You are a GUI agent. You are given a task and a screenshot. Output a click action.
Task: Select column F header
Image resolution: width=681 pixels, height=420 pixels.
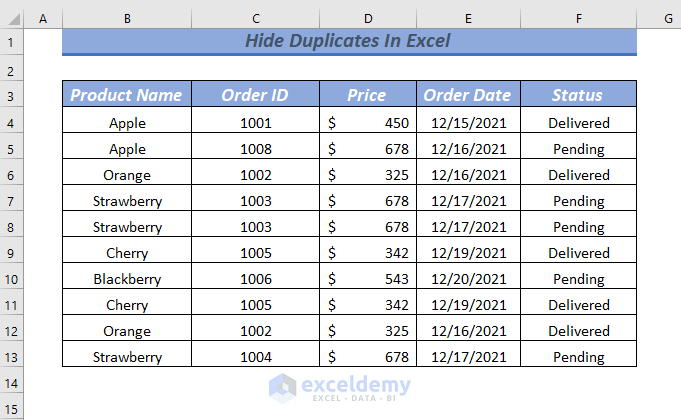pyautogui.click(x=578, y=18)
